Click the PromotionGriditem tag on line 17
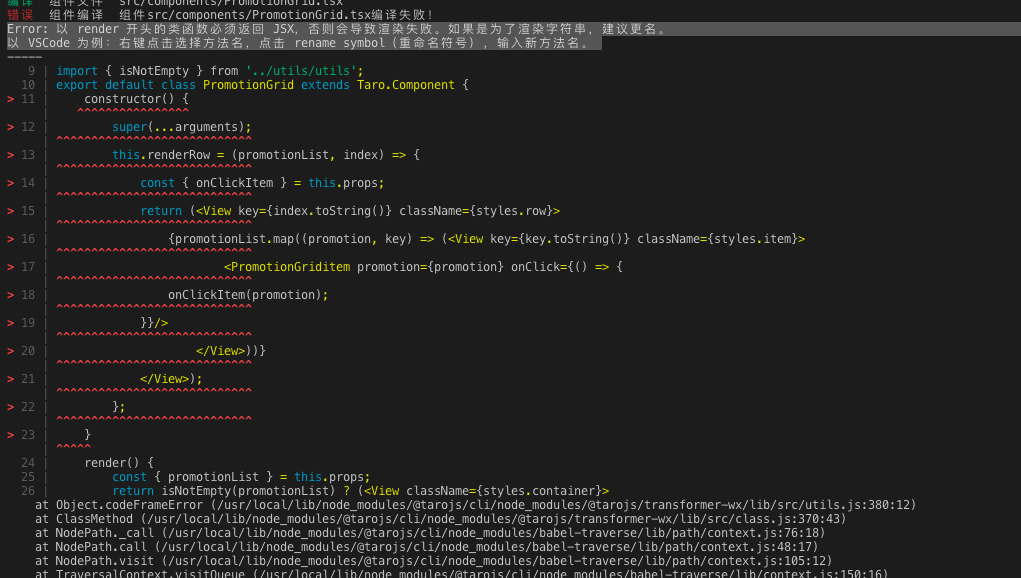Viewport: 1021px width, 578px height. (x=287, y=267)
